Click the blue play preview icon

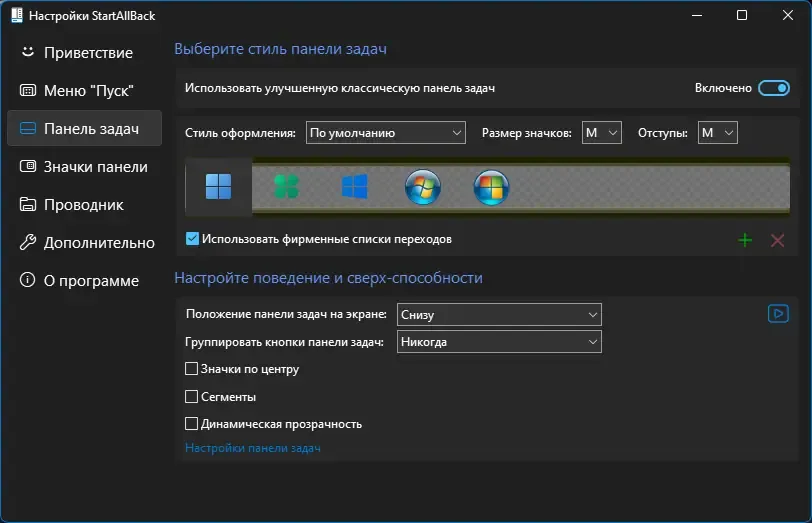pyautogui.click(x=778, y=313)
